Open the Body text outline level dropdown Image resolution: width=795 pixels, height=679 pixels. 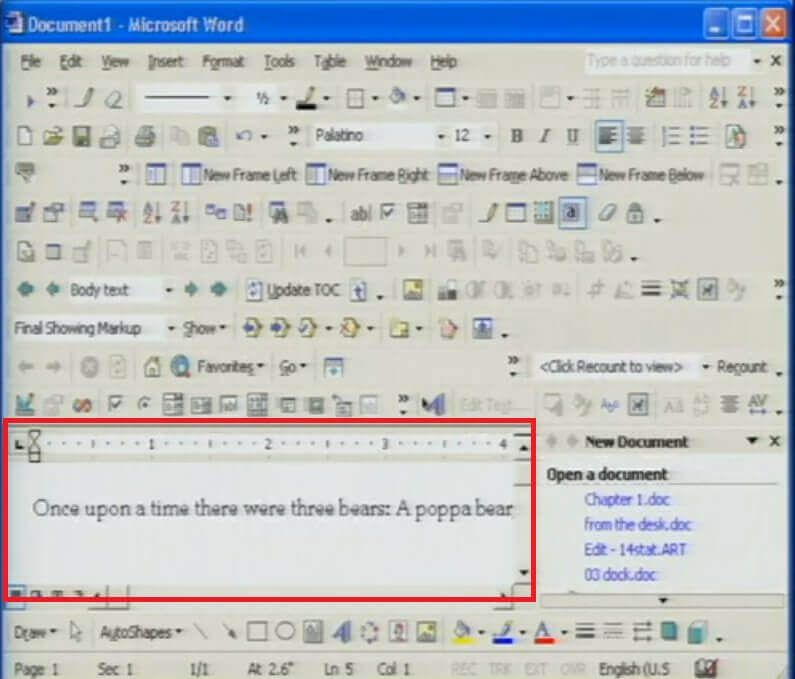(169, 290)
